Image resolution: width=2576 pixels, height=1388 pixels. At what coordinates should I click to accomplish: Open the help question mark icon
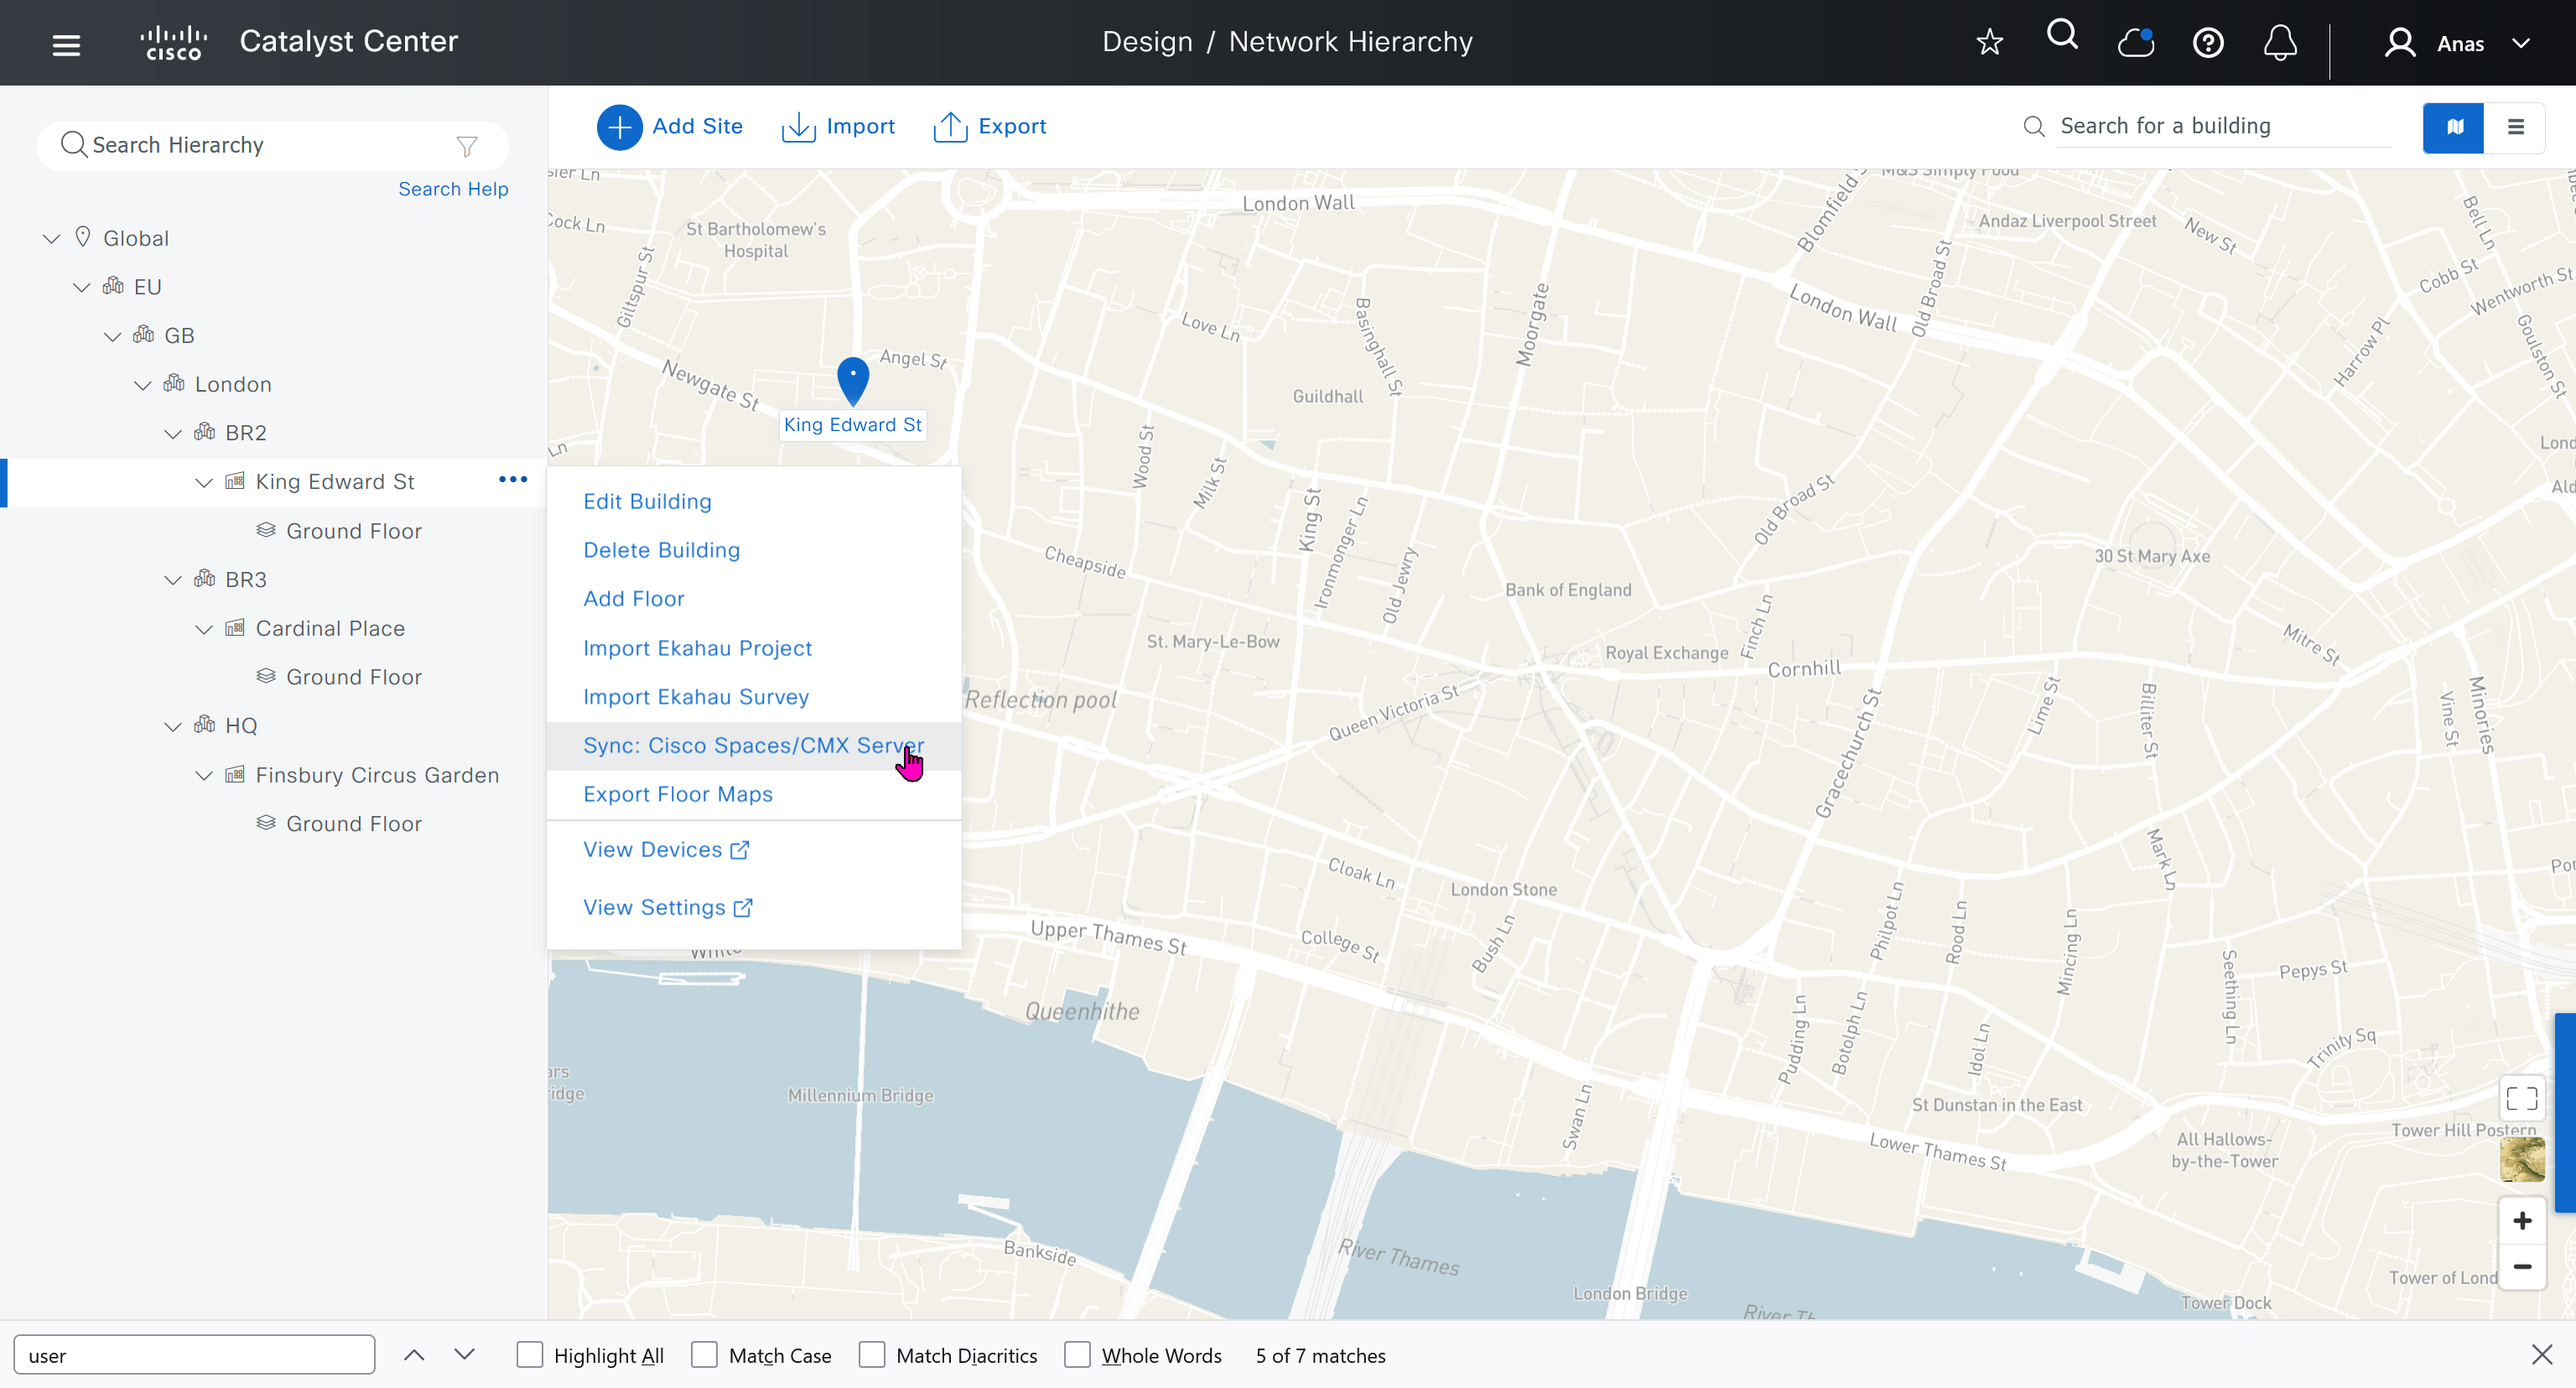click(2207, 43)
